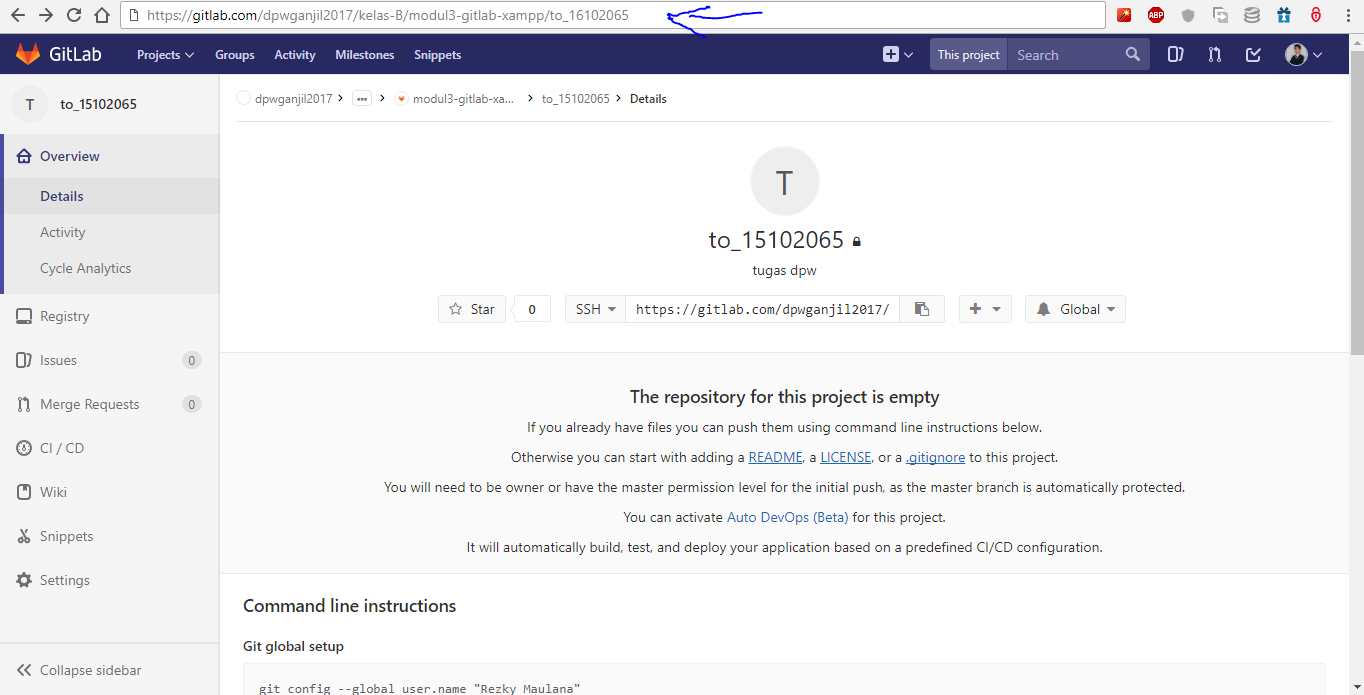Viewport: 1364px width, 695px height.
Task: Collapse the left sidebar
Action: point(88,670)
